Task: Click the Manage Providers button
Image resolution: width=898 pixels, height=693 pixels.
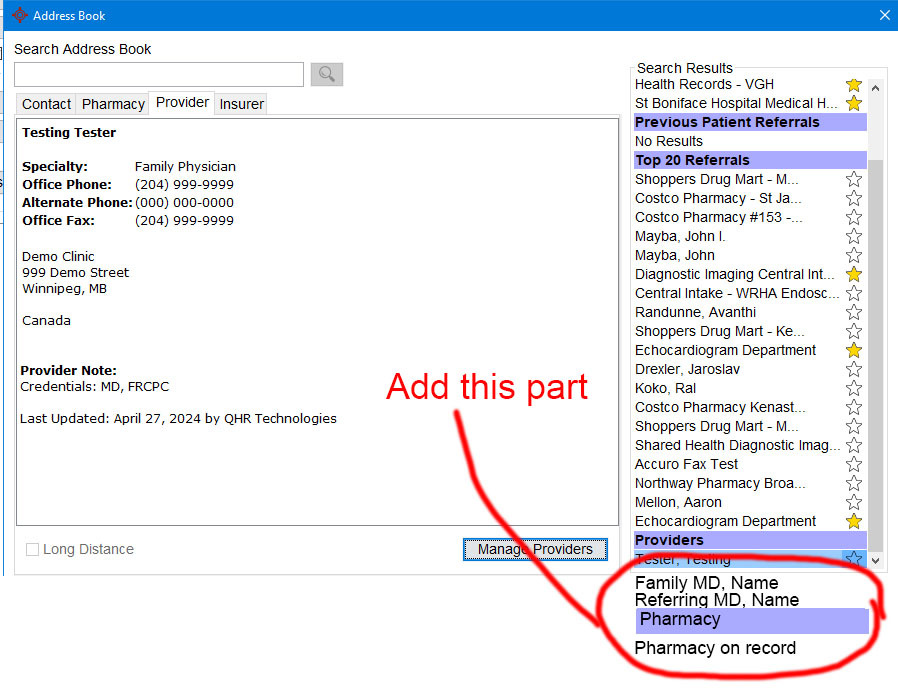Action: point(535,549)
